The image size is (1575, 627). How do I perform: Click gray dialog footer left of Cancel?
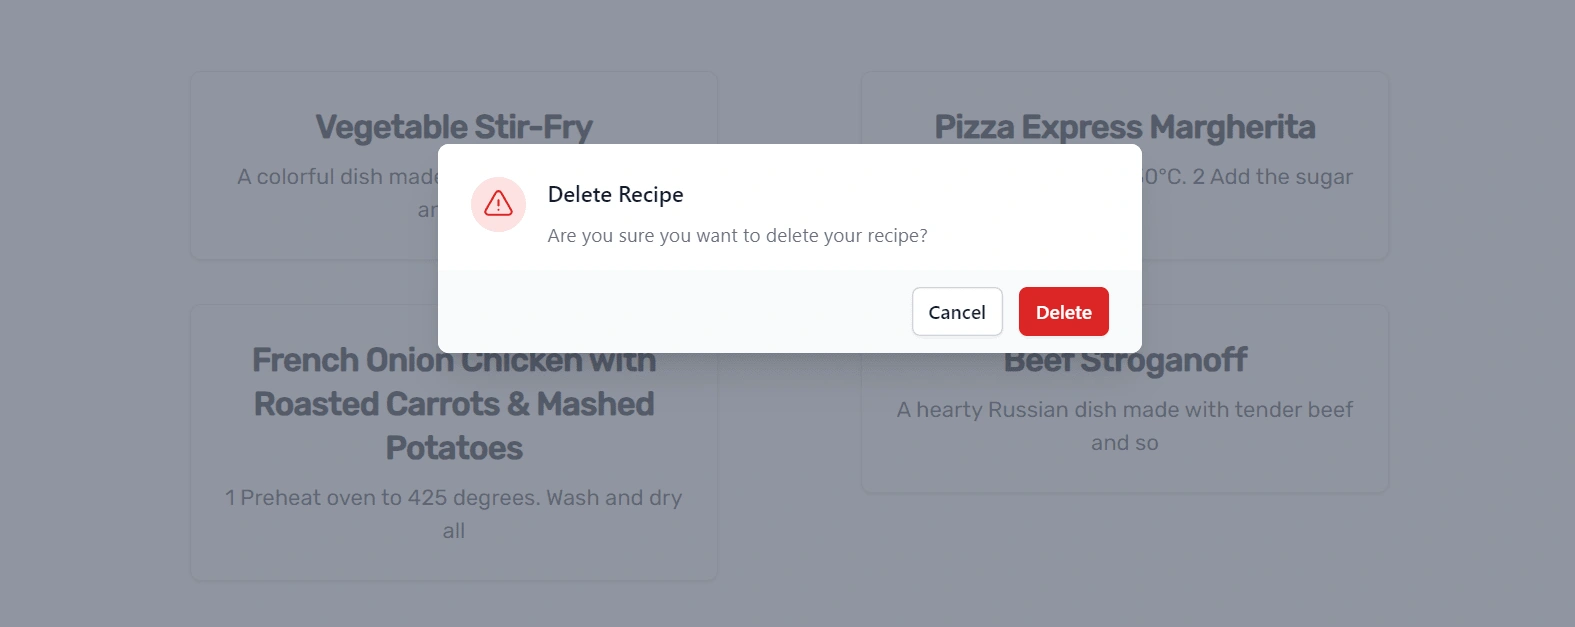click(670, 312)
